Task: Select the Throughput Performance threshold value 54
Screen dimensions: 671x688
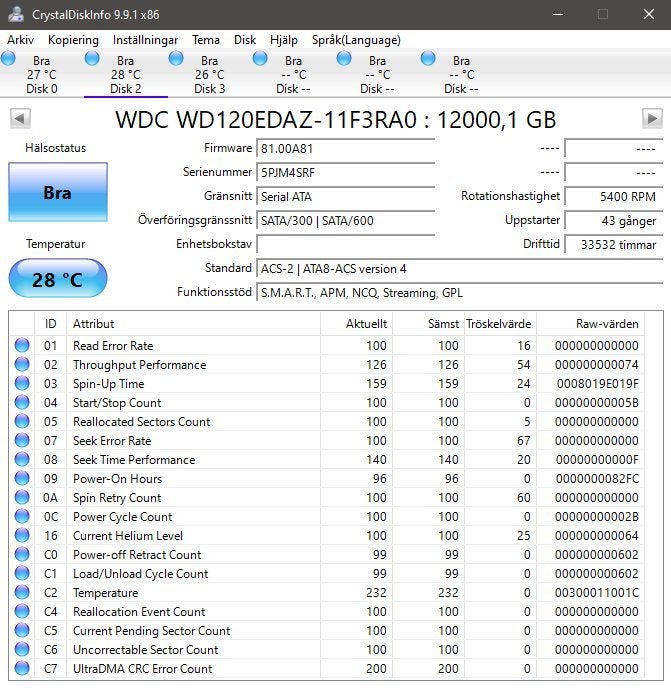Action: [x=524, y=365]
